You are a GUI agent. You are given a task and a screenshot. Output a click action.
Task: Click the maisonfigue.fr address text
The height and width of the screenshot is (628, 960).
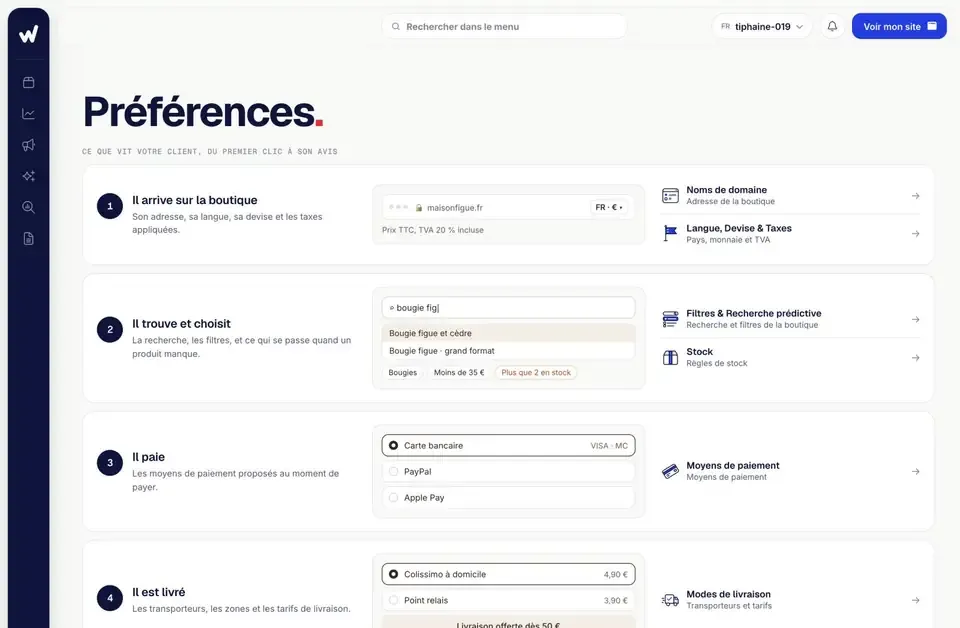click(455, 207)
